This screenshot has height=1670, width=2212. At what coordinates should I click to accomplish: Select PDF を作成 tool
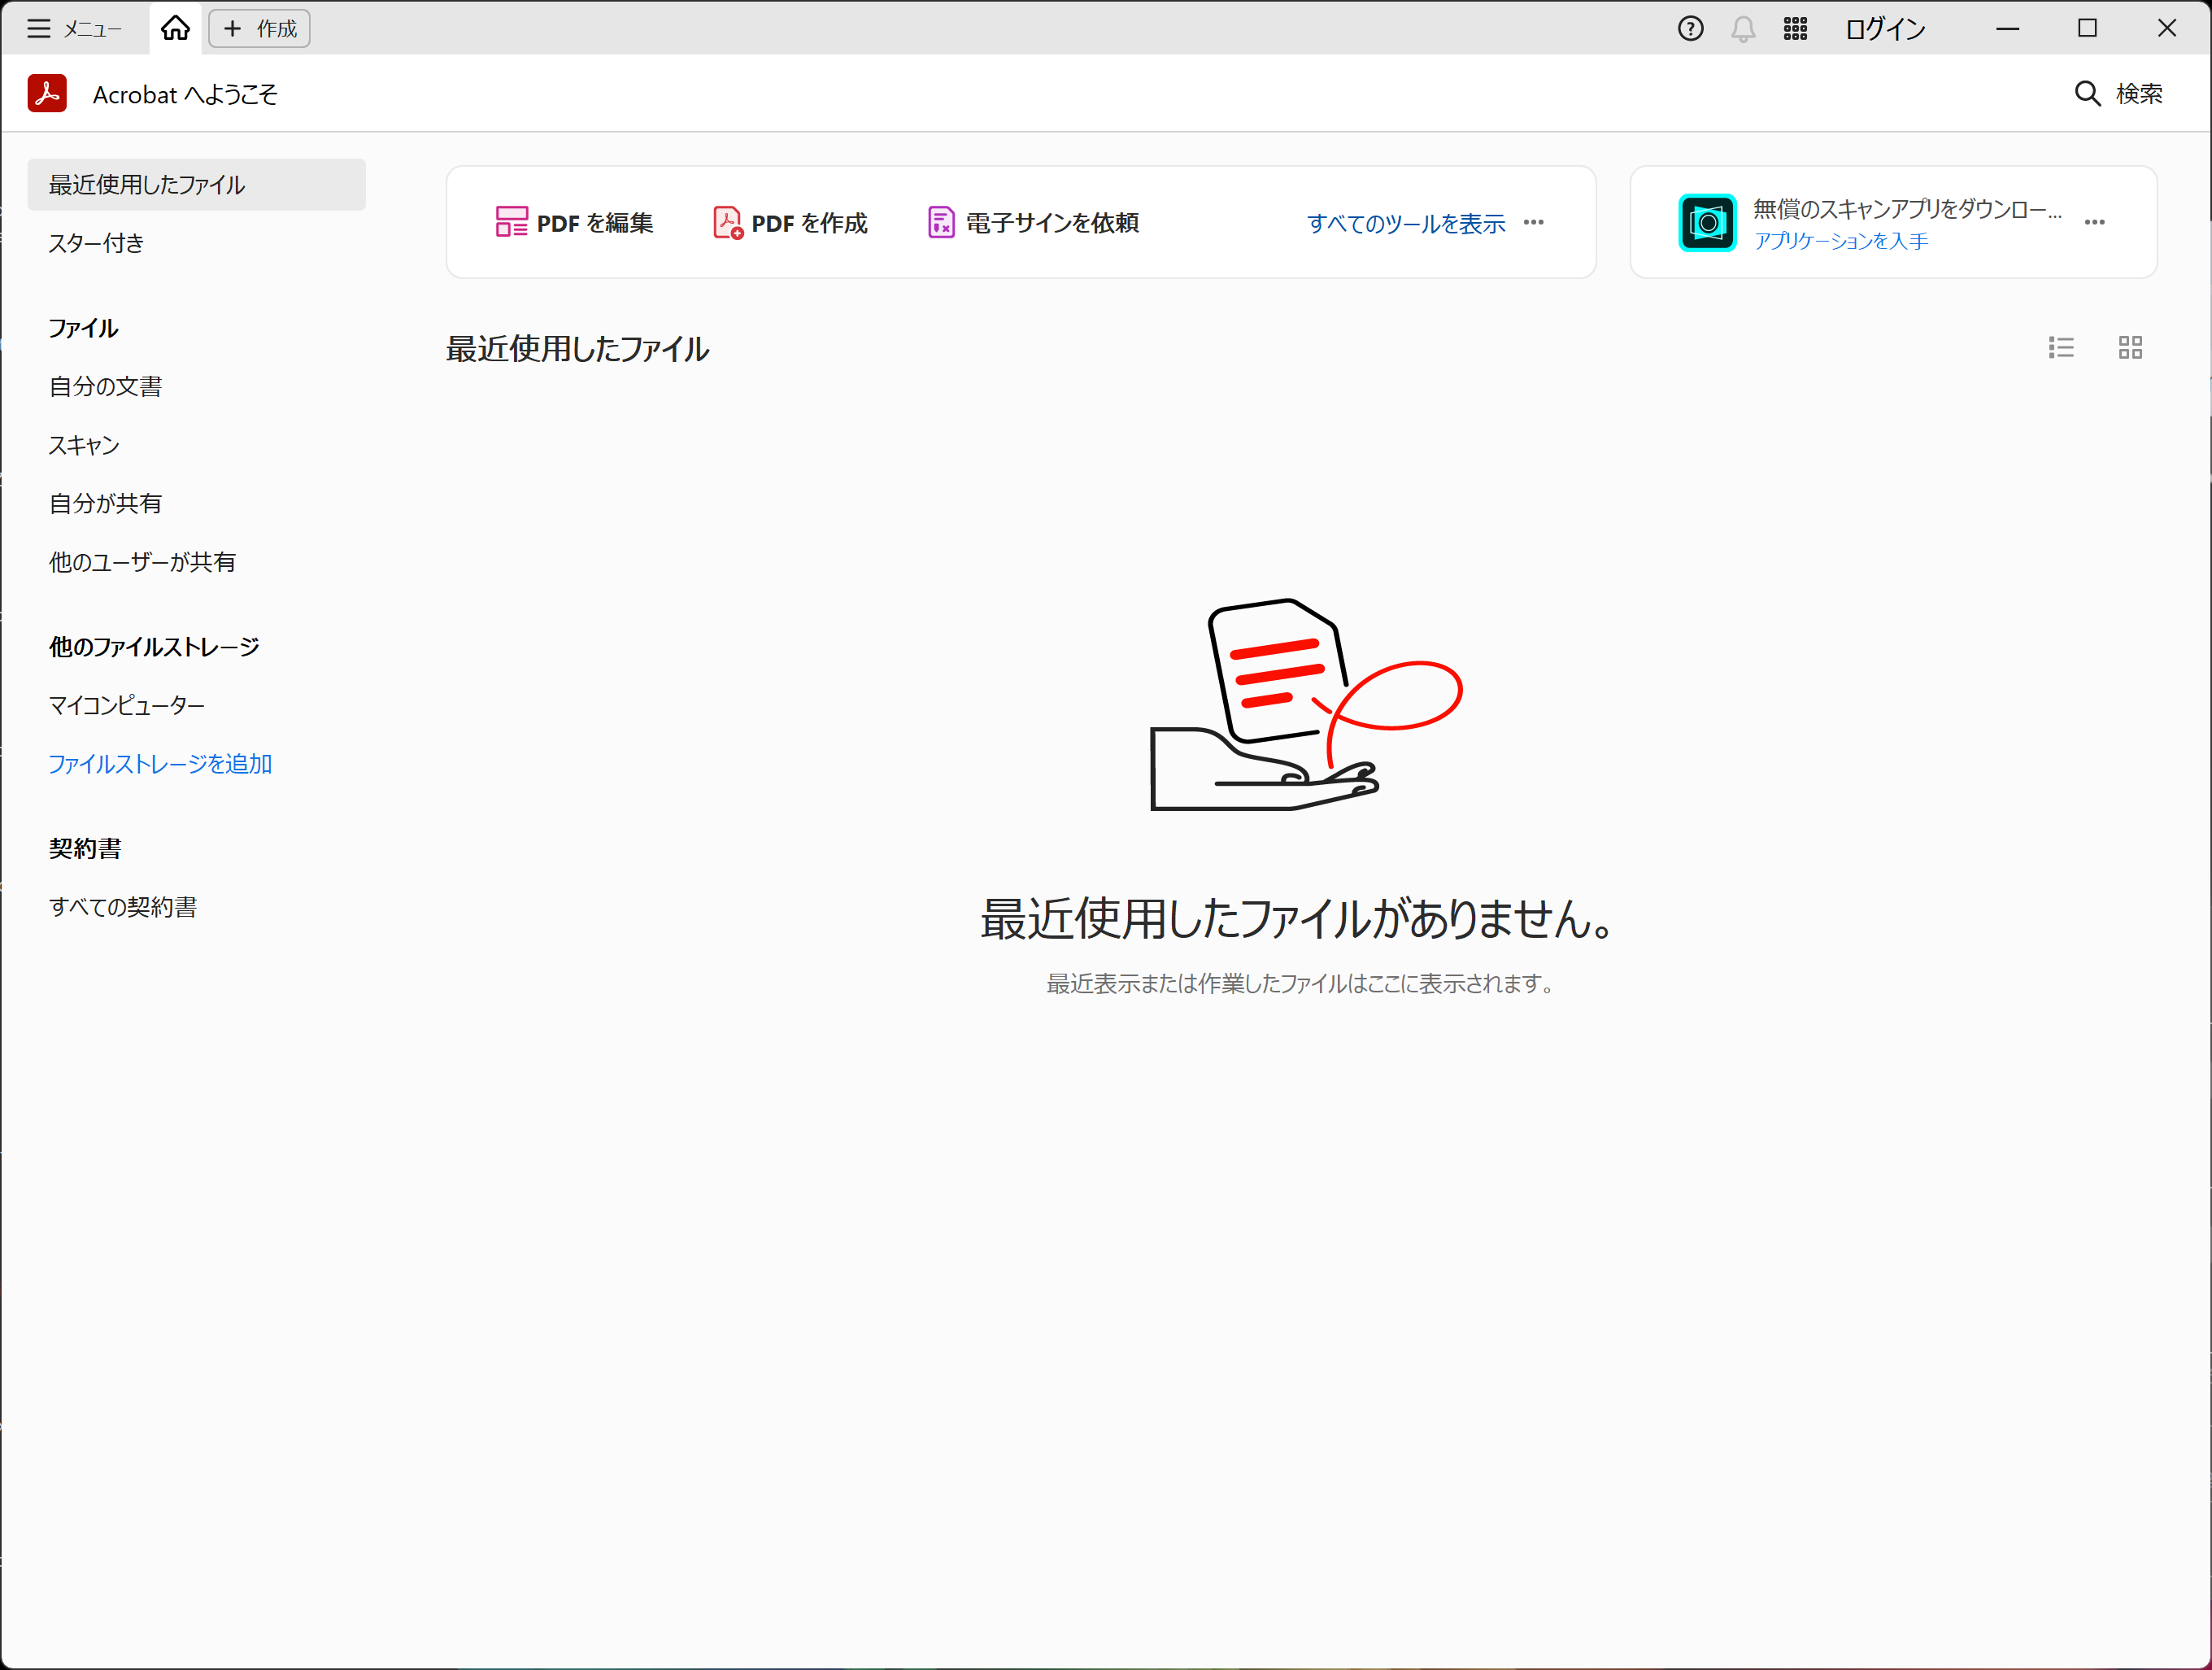pos(790,222)
